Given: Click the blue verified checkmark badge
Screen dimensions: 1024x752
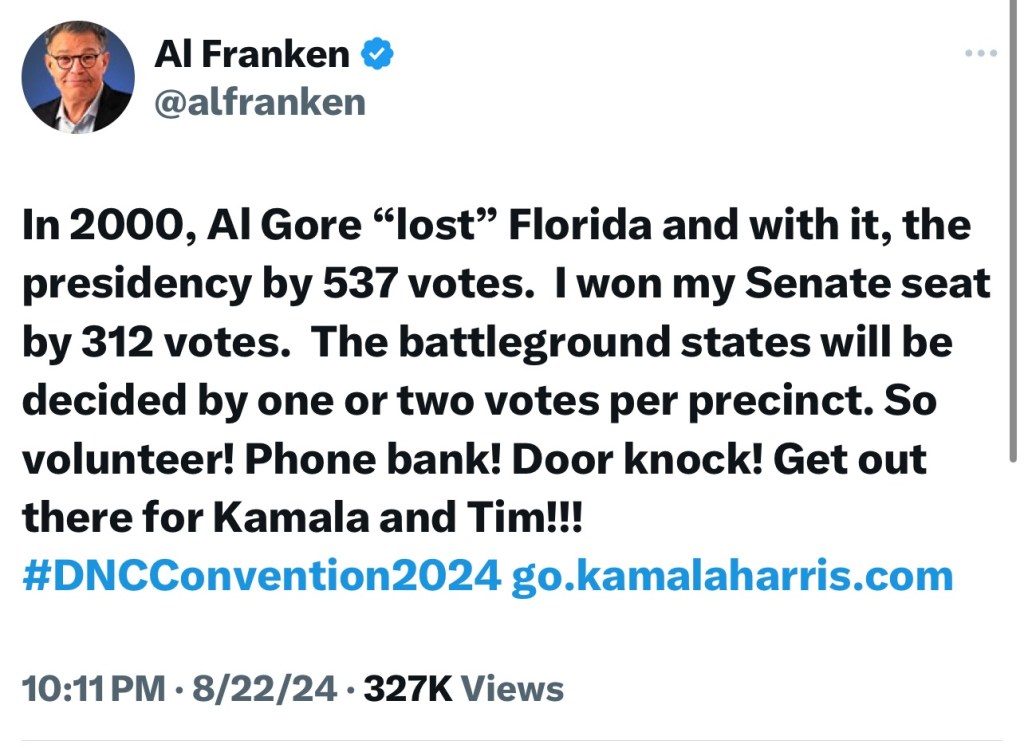Looking at the screenshot, I should coord(376,55).
